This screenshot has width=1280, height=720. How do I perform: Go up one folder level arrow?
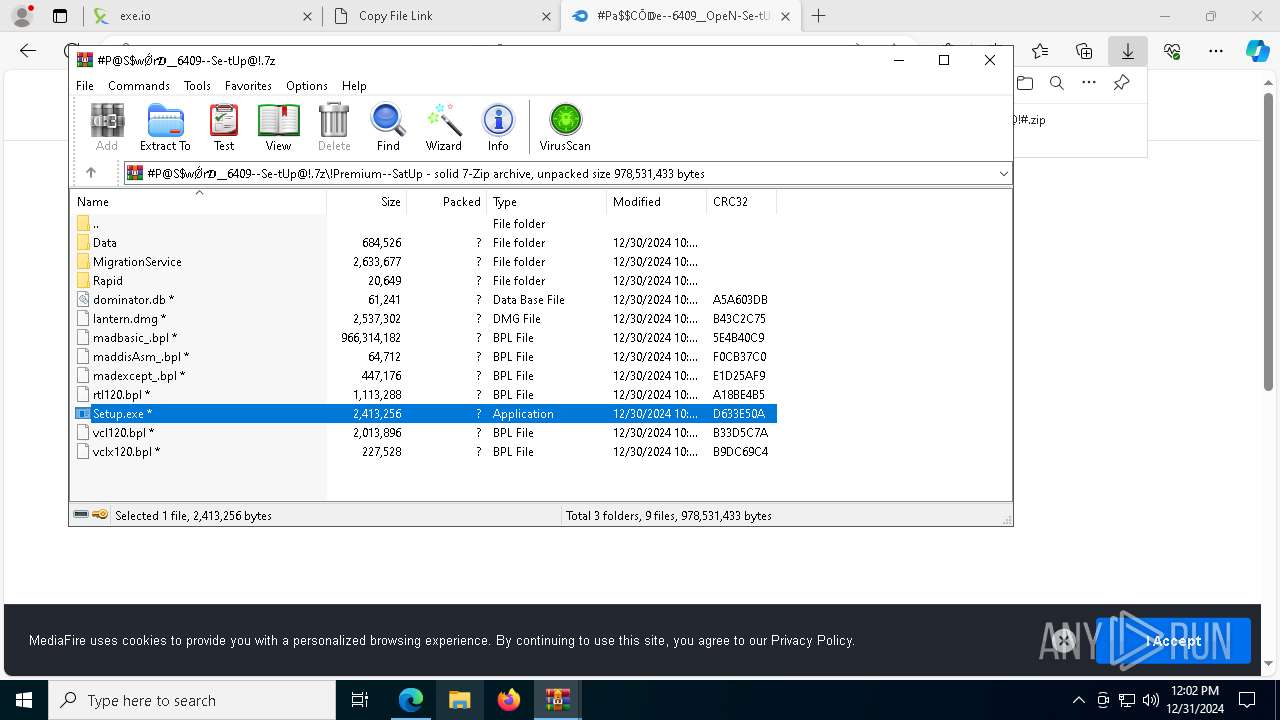tap(91, 173)
